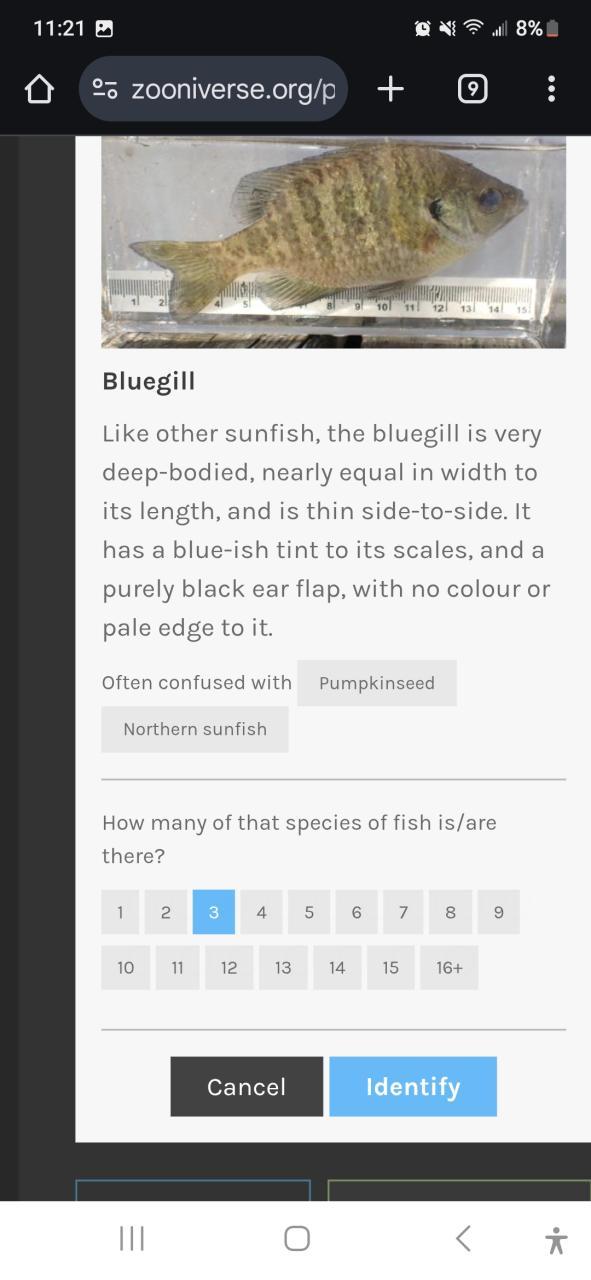Open the browser three-dot menu
This screenshot has width=591, height=1280.
click(551, 90)
